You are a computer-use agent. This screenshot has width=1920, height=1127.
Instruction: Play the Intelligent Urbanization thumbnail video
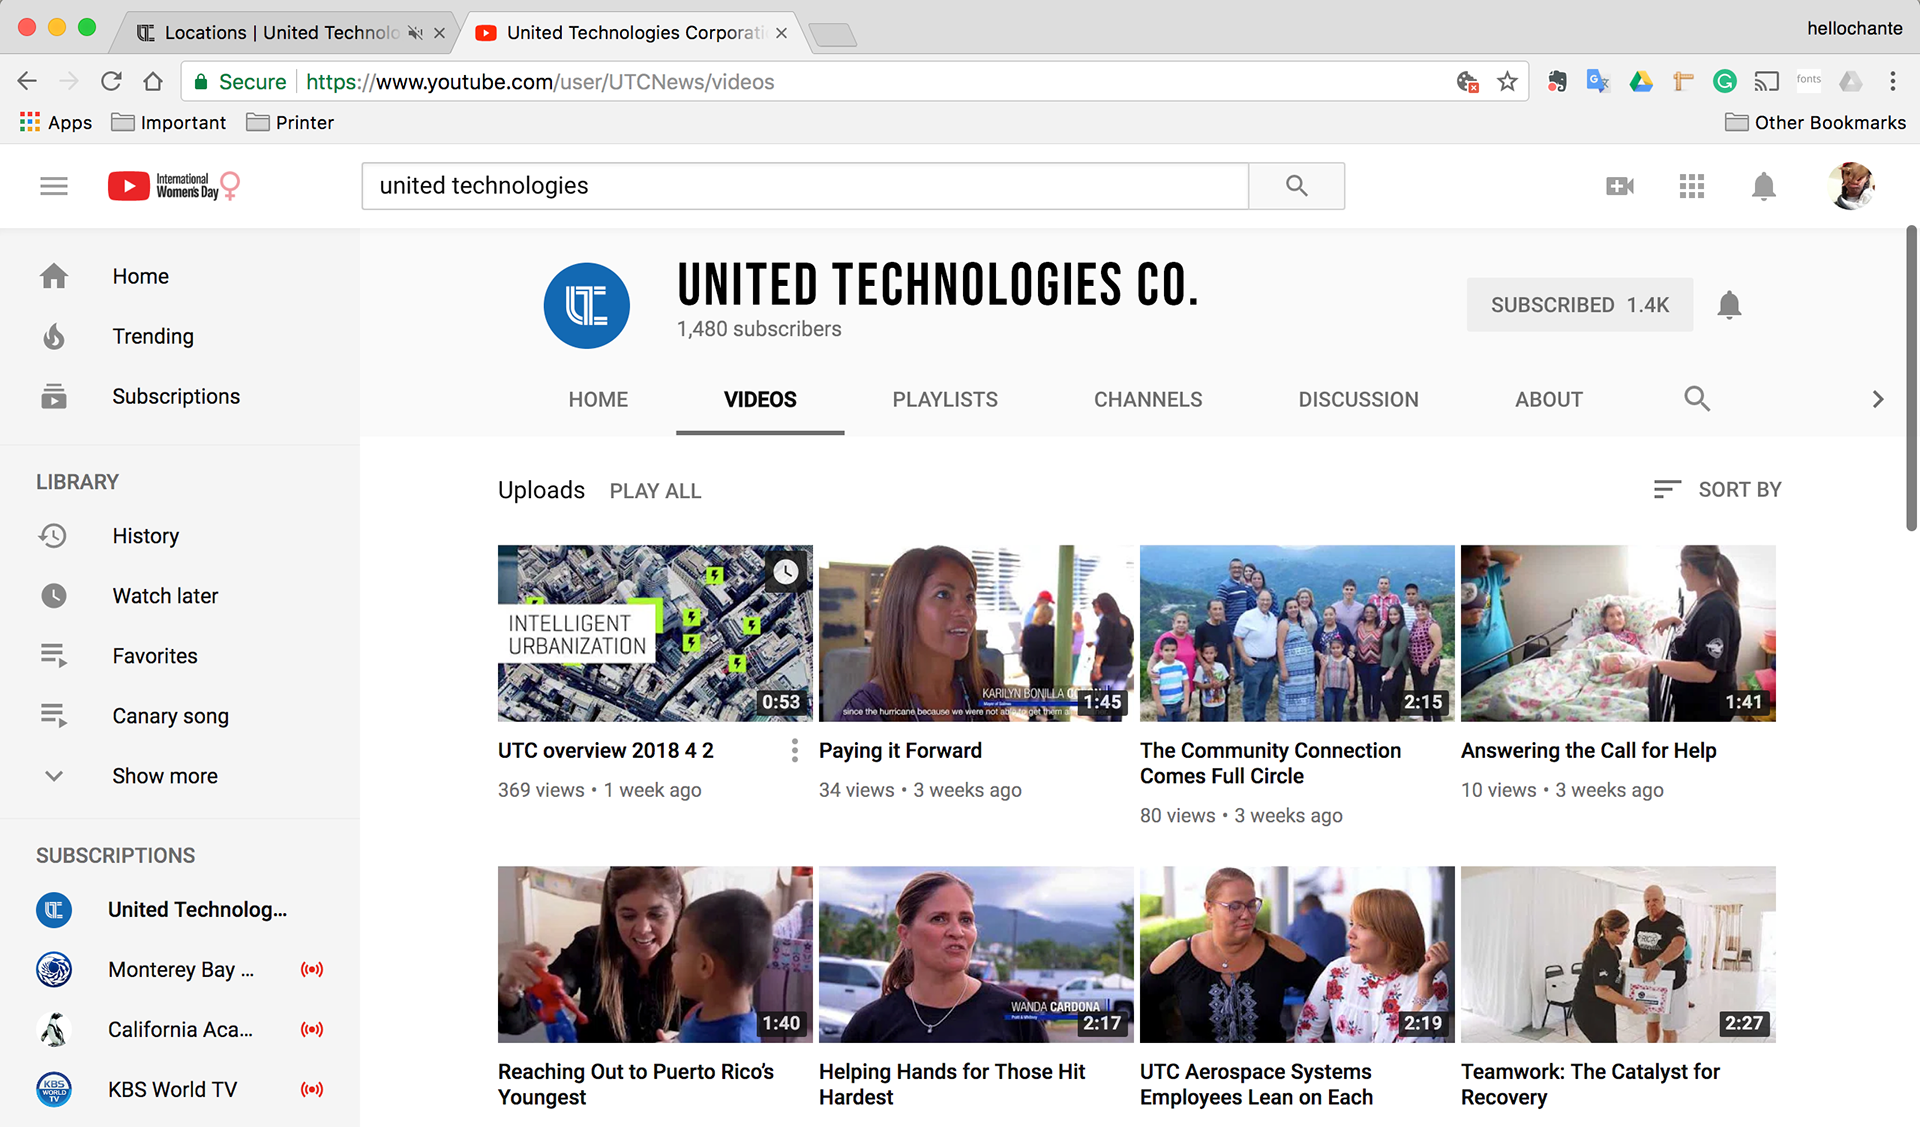655,633
